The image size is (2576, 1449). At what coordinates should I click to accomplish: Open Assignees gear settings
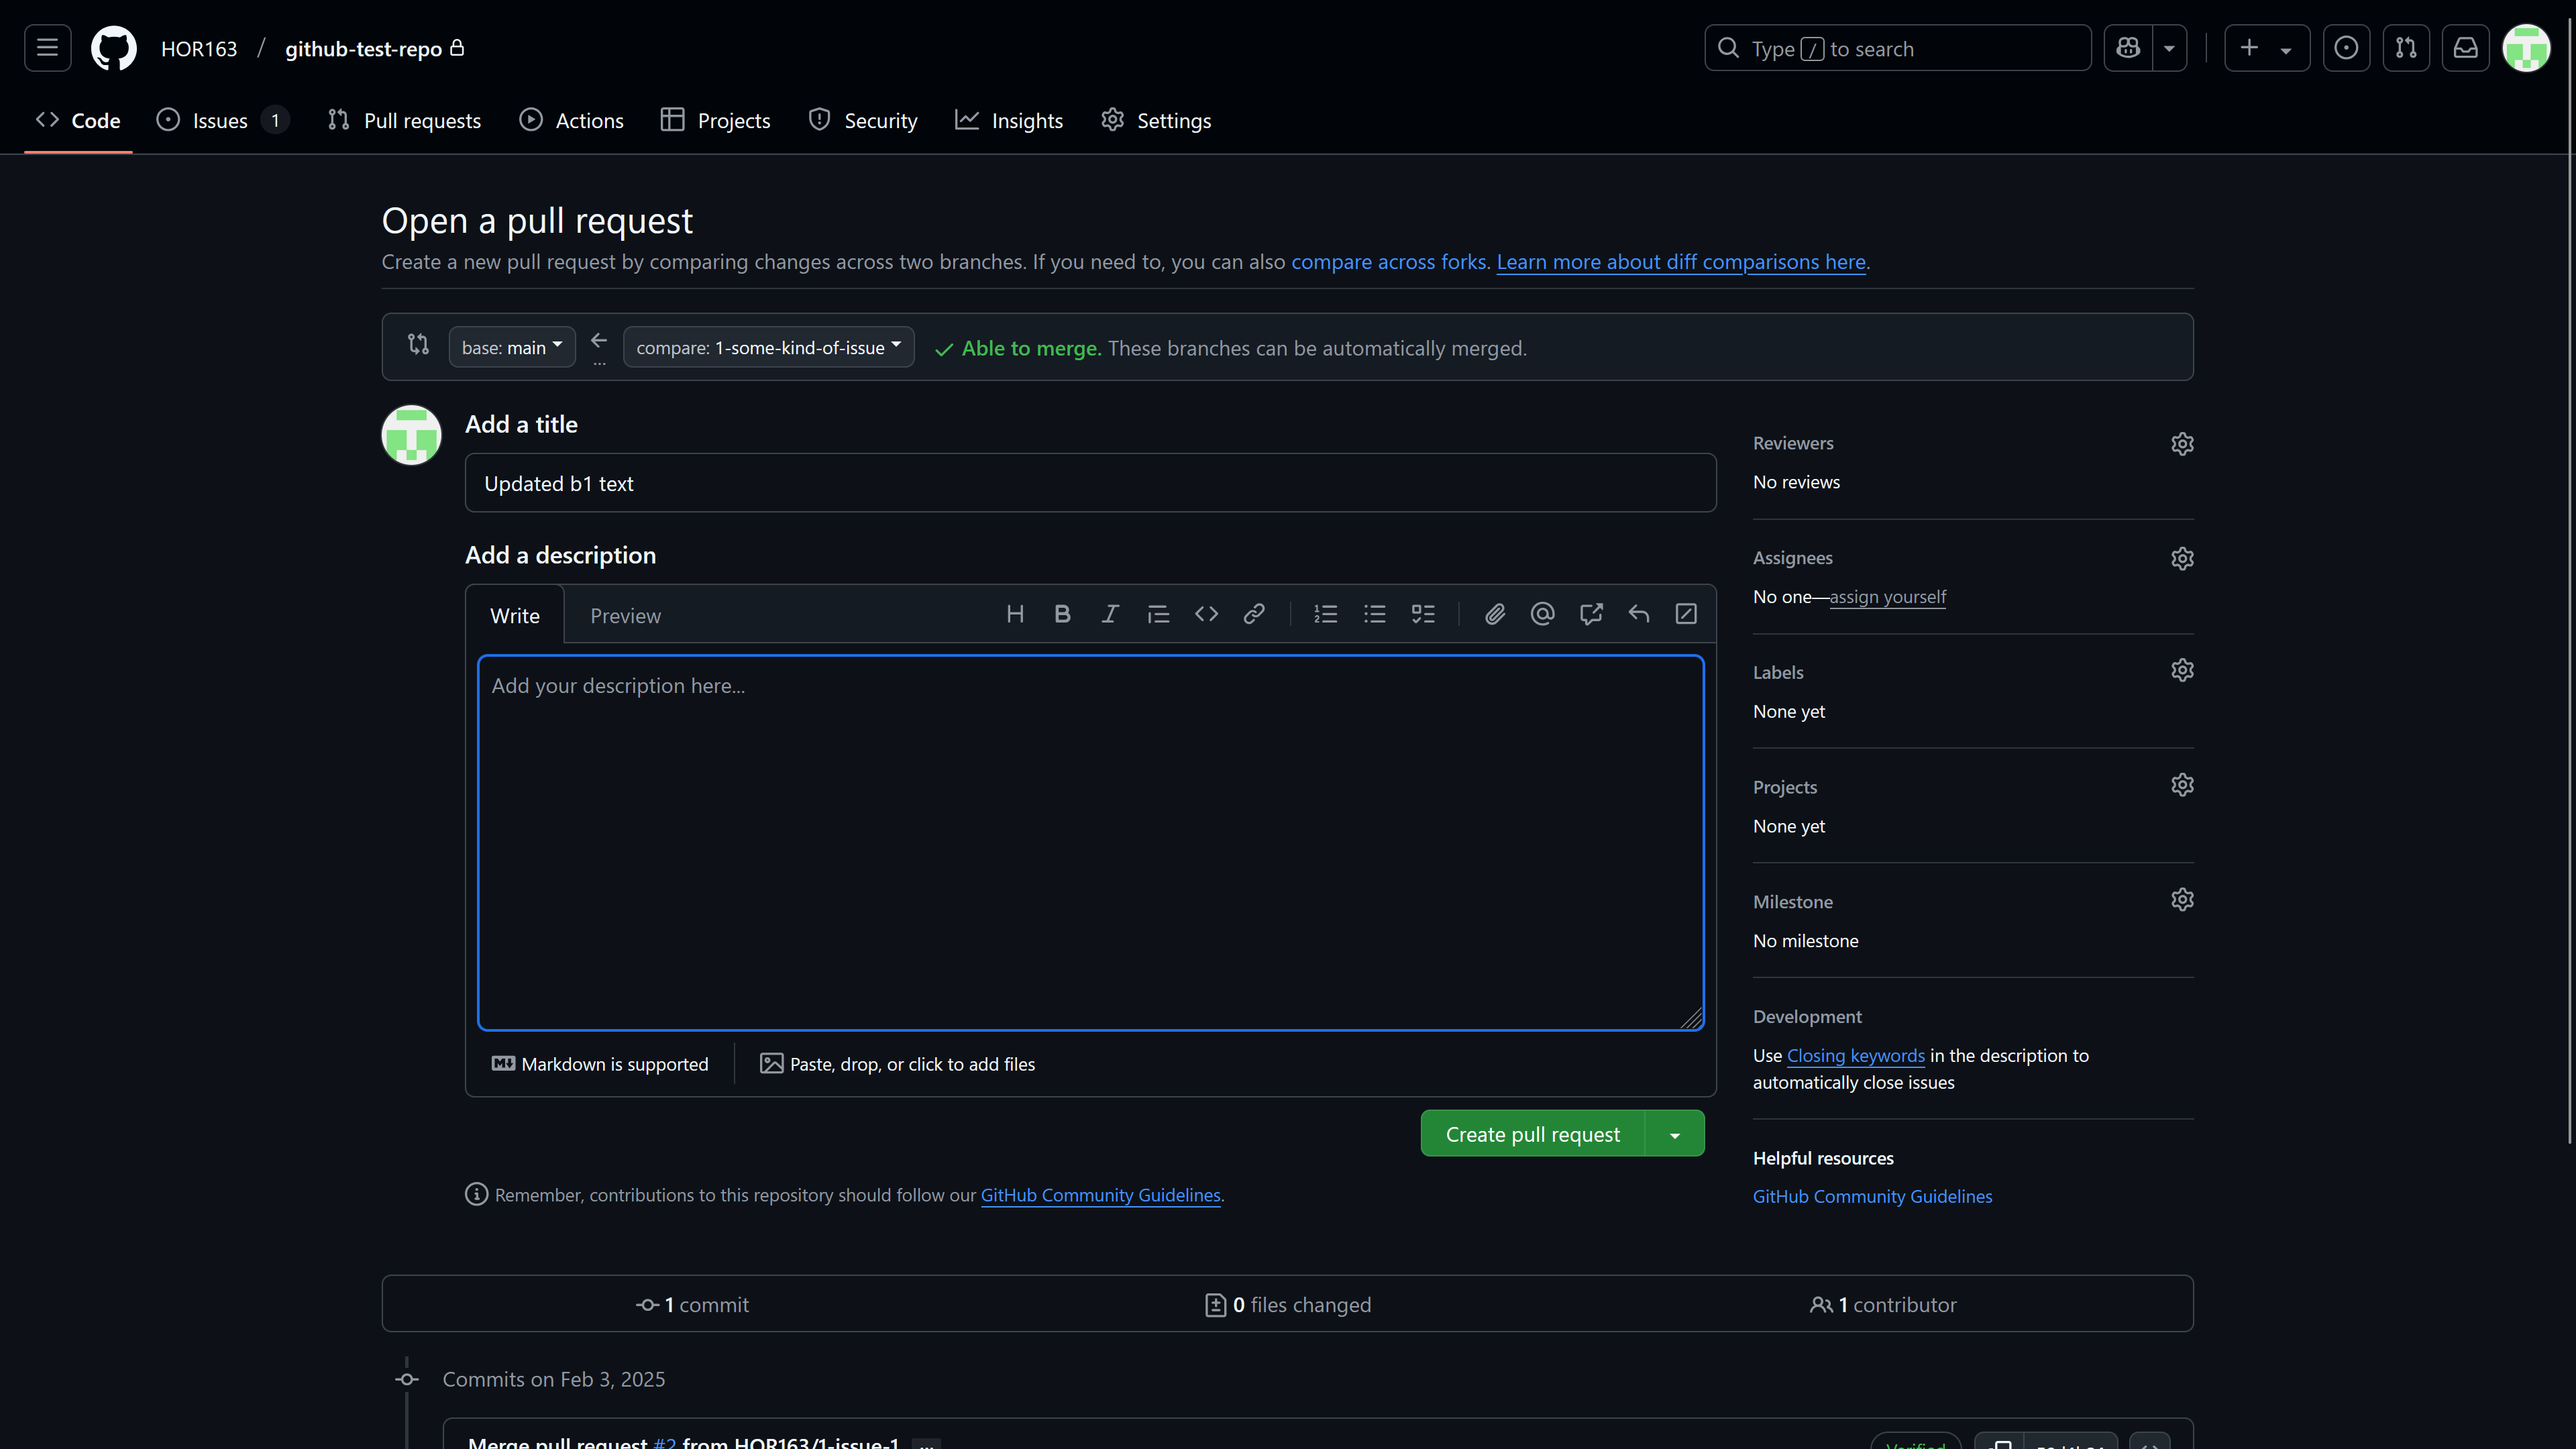pos(2182,559)
